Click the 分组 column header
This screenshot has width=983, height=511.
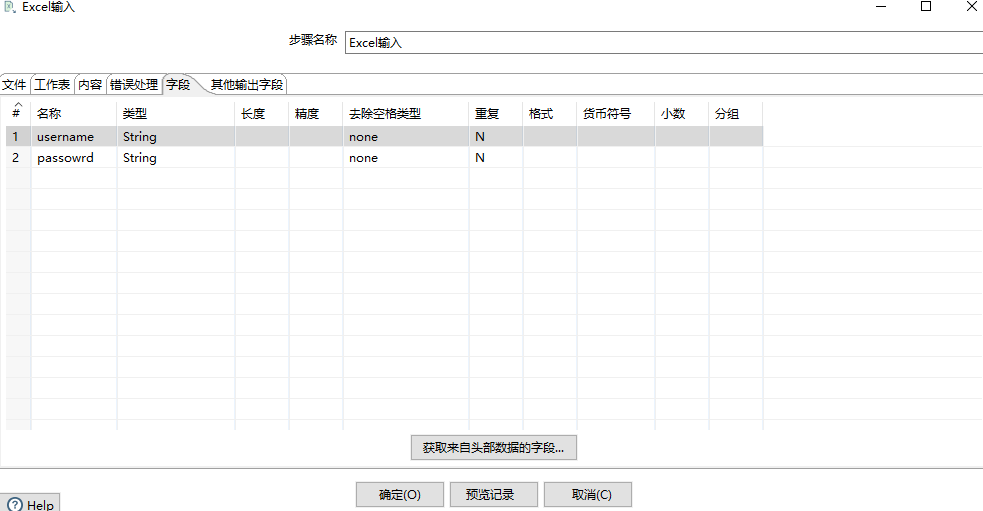[x=736, y=113]
